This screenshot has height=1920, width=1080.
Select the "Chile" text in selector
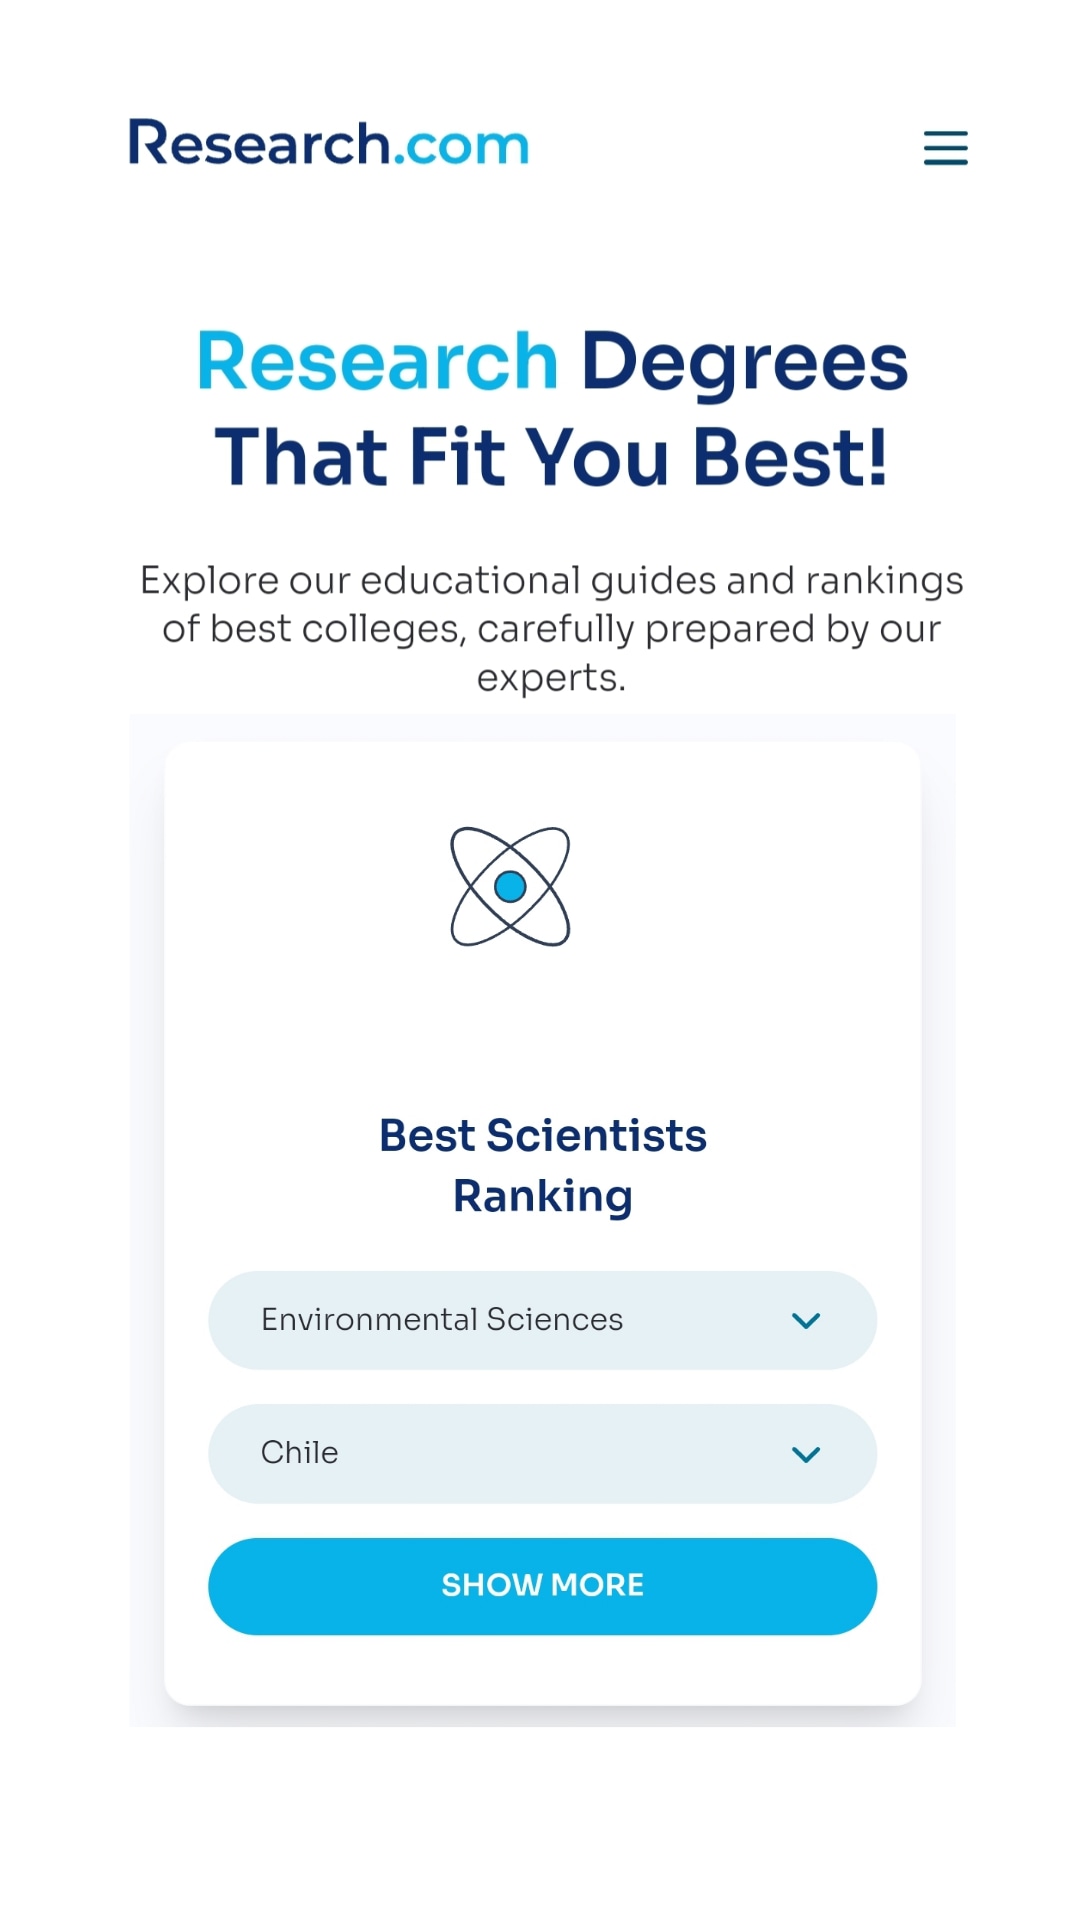[300, 1452]
